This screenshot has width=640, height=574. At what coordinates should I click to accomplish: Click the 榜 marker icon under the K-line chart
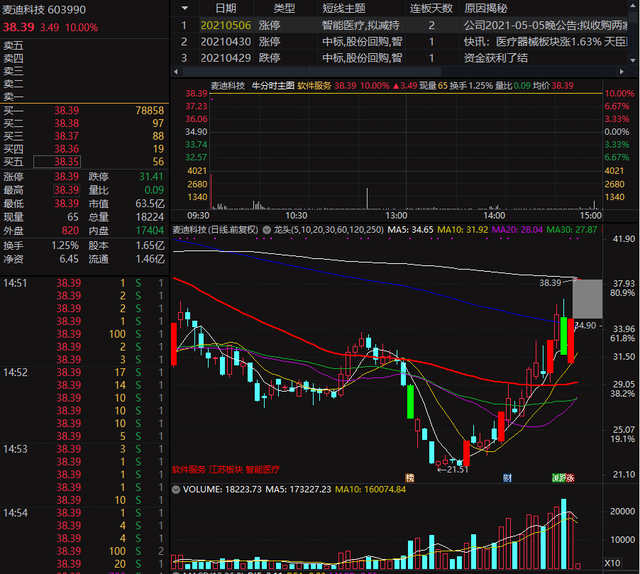click(x=409, y=478)
